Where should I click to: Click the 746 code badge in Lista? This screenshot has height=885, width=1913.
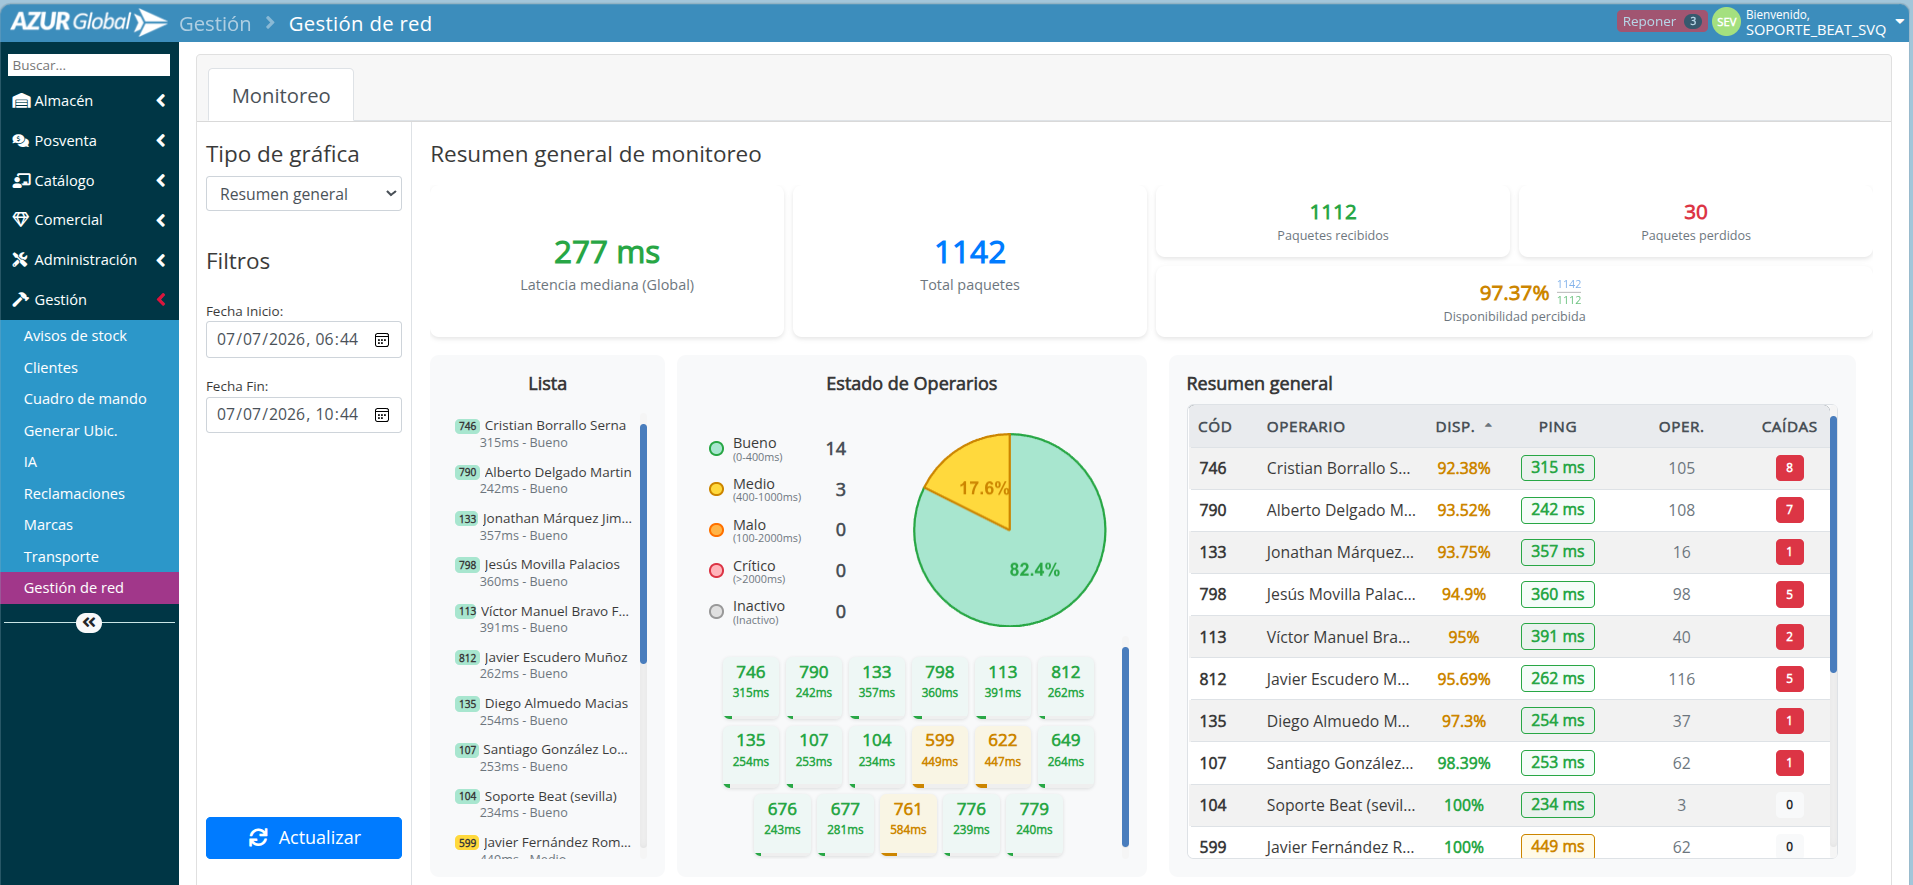(467, 426)
